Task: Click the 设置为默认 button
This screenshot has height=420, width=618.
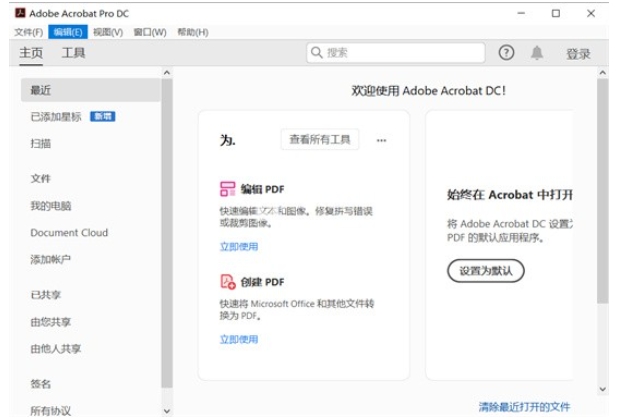Action: 486,271
